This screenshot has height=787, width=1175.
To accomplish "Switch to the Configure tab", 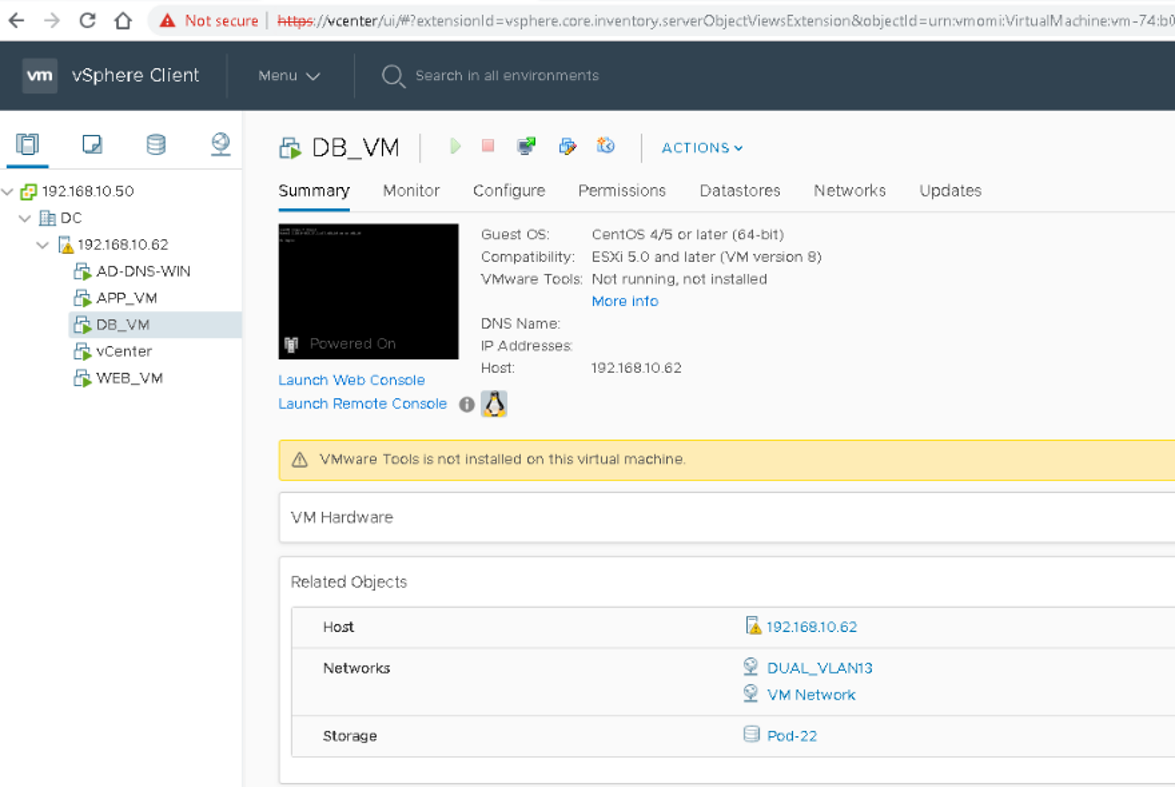I will (509, 190).
